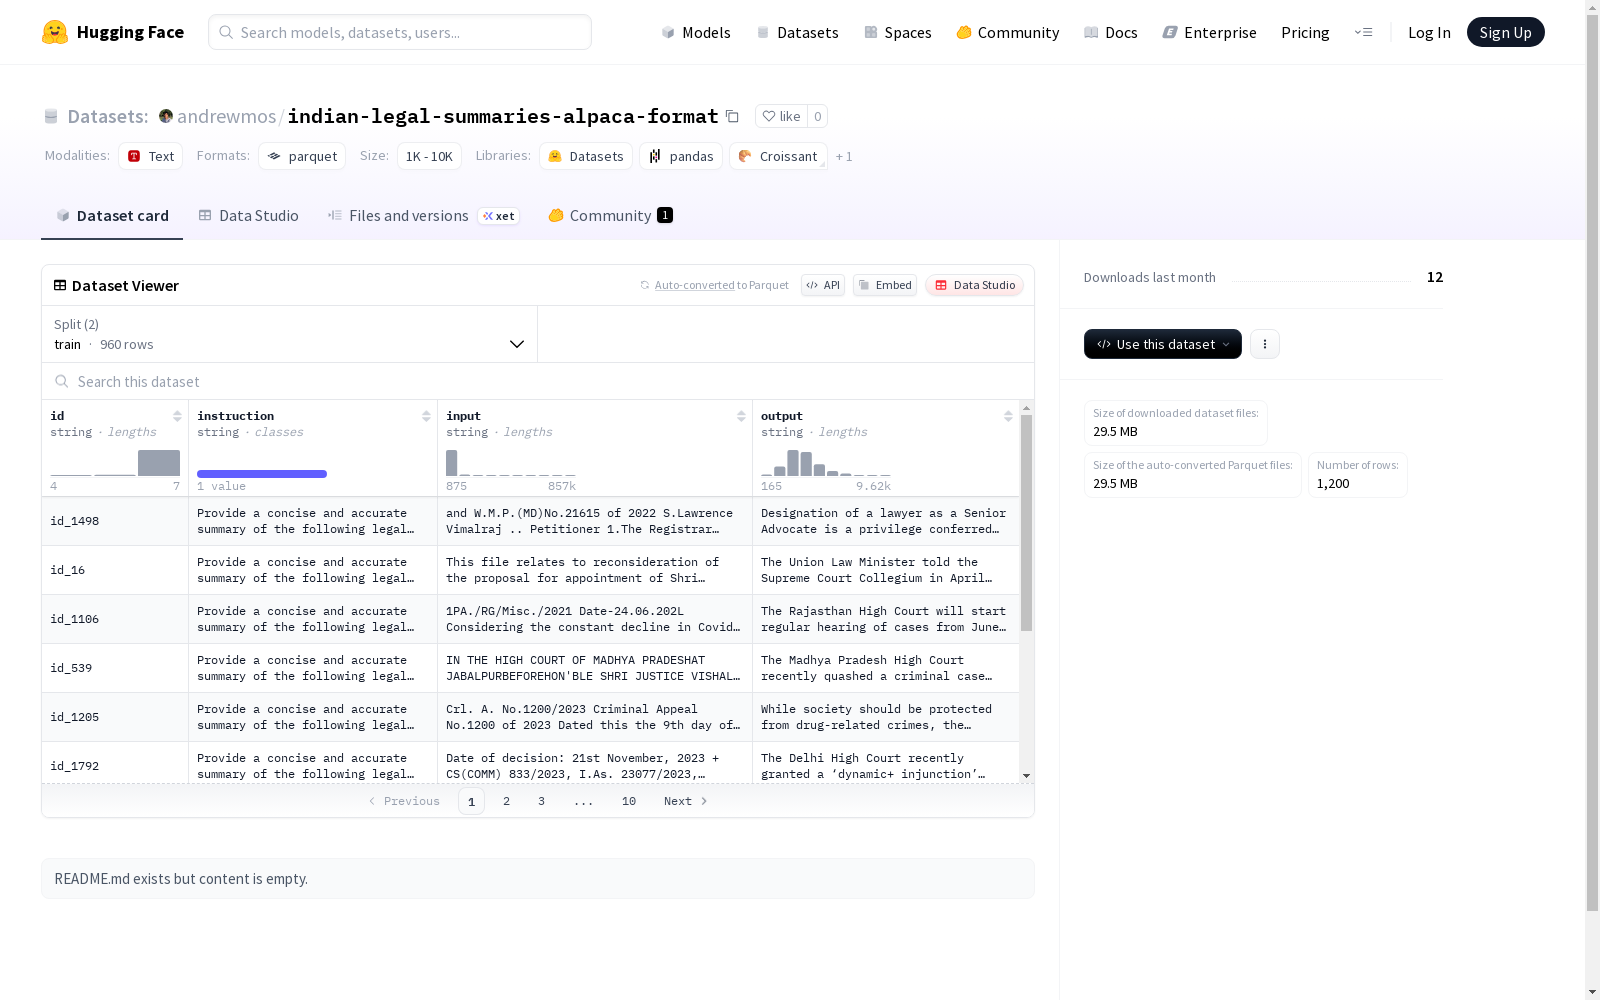Click the like count number
Viewport: 1600px width, 1000px height.
tap(818, 116)
